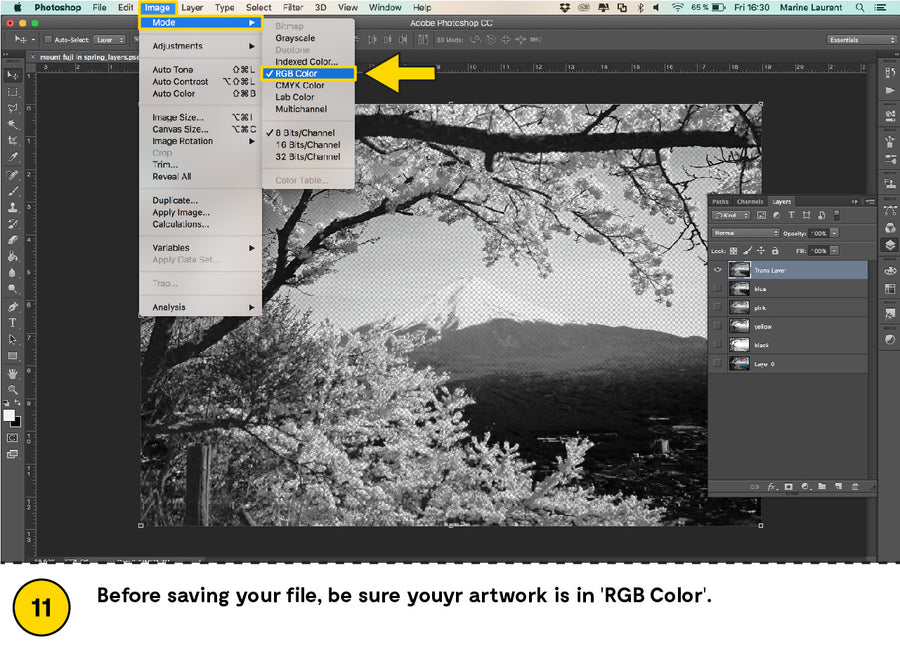The width and height of the screenshot is (900, 650).
Task: Choose CMYK Color from Mode submenu
Action: coord(300,85)
